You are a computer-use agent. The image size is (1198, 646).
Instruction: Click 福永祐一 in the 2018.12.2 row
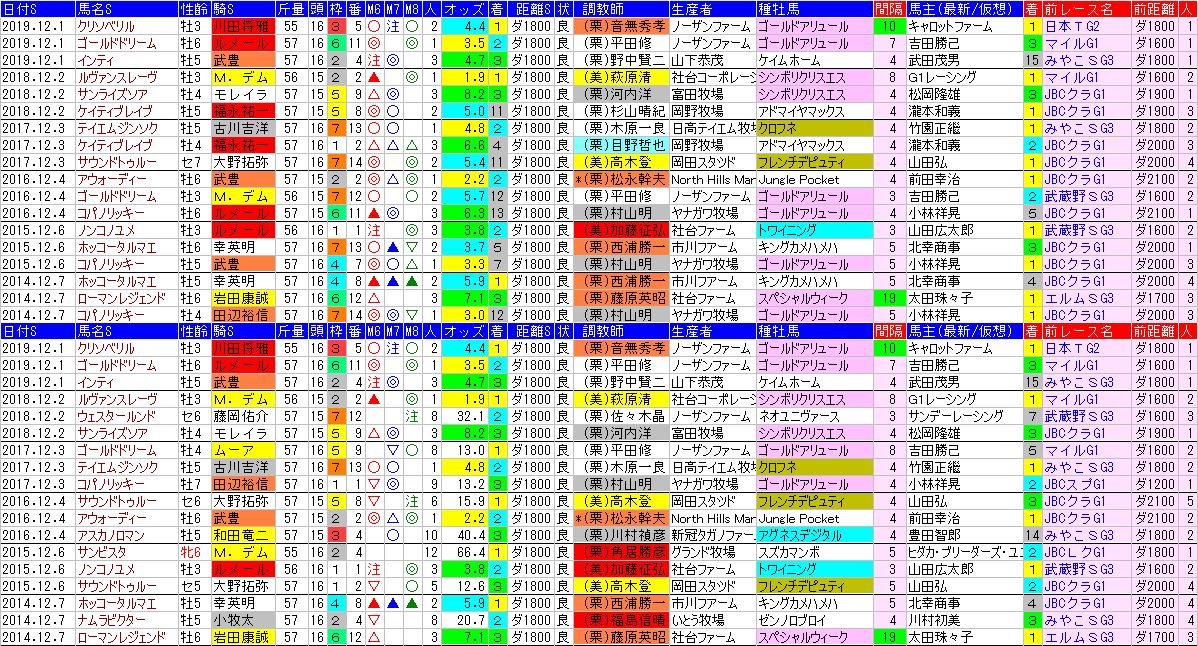pyautogui.click(x=243, y=111)
